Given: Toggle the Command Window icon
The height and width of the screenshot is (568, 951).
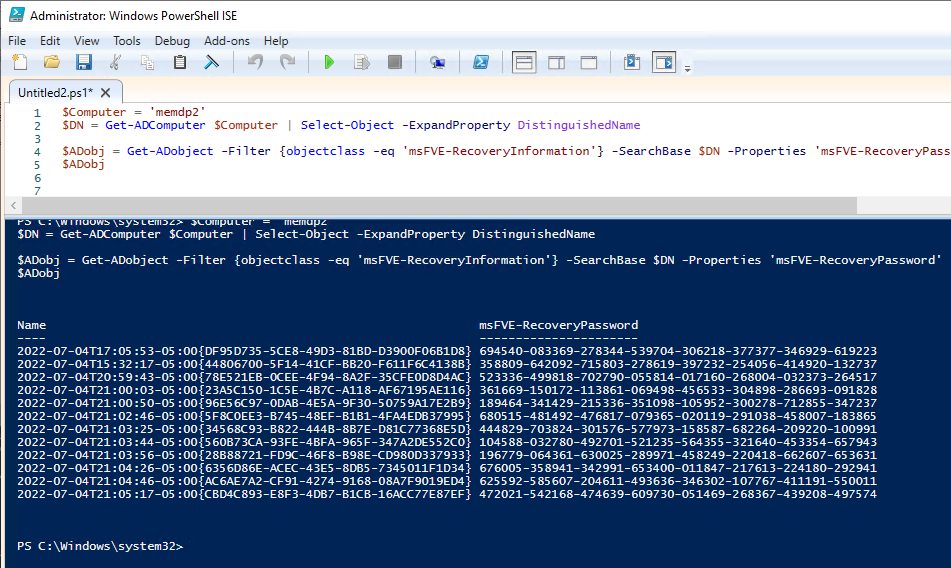Looking at the screenshot, I should [x=631, y=62].
